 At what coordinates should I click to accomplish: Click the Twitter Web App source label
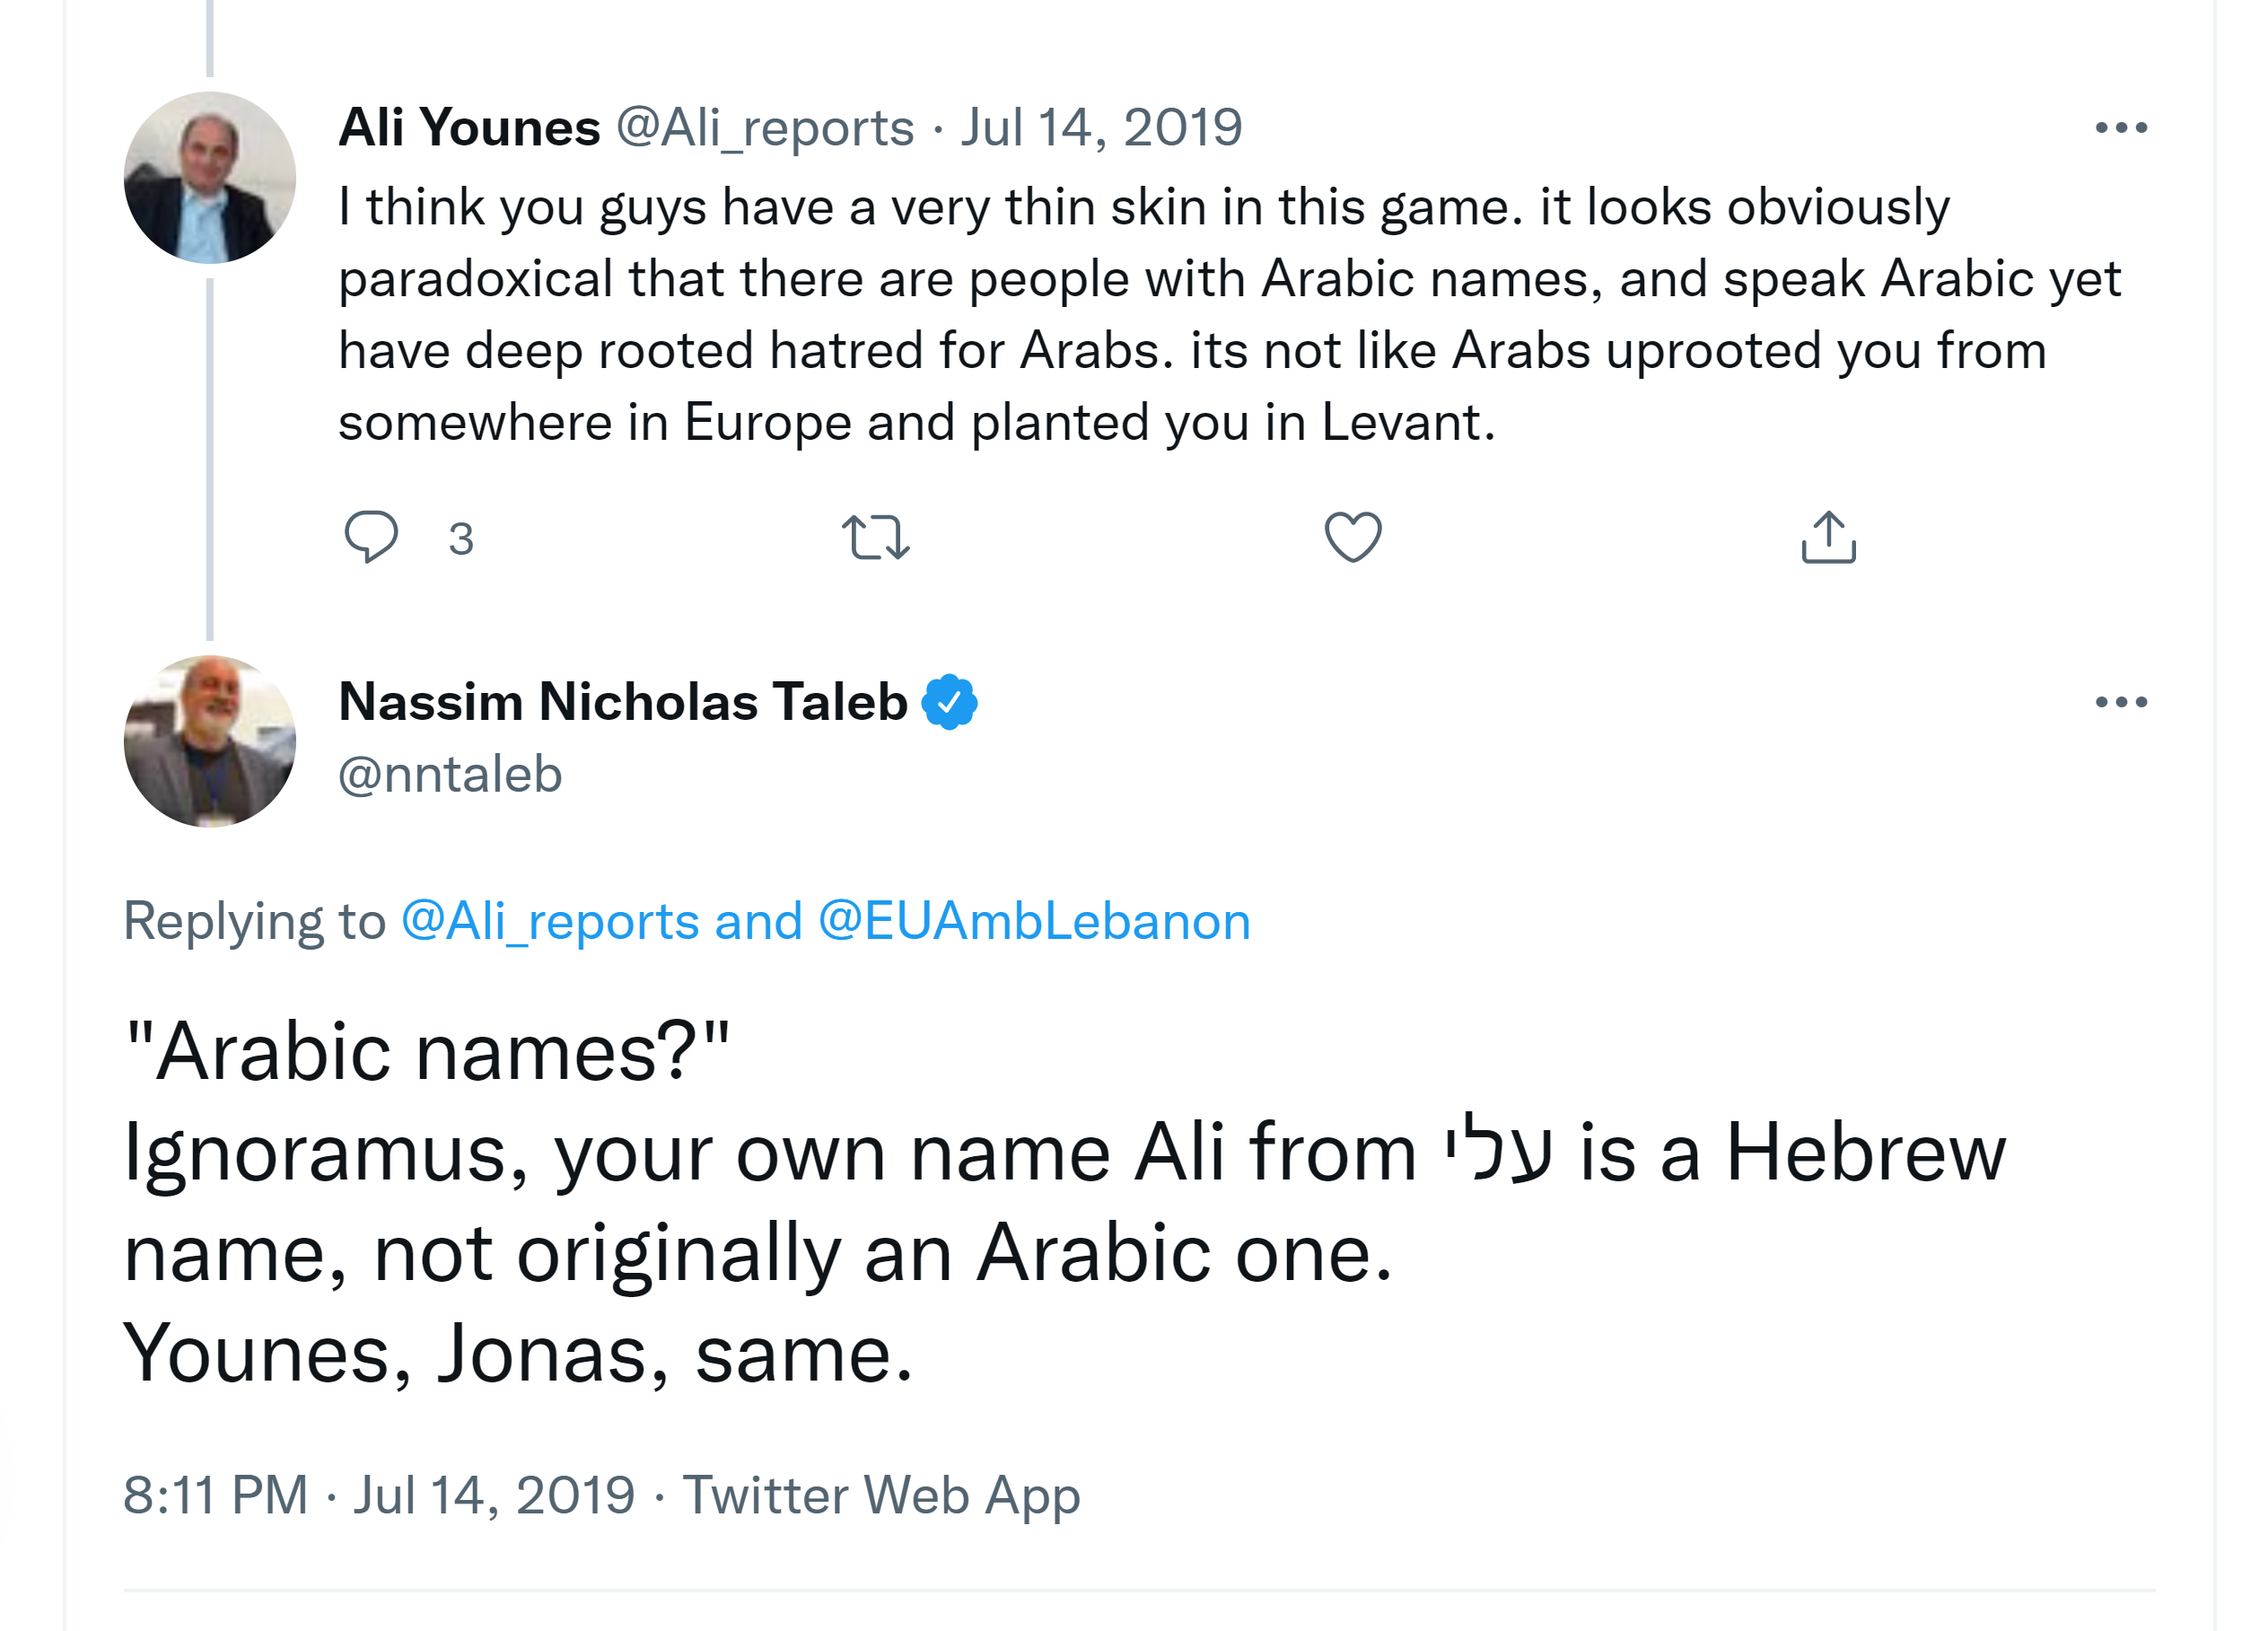[881, 1495]
